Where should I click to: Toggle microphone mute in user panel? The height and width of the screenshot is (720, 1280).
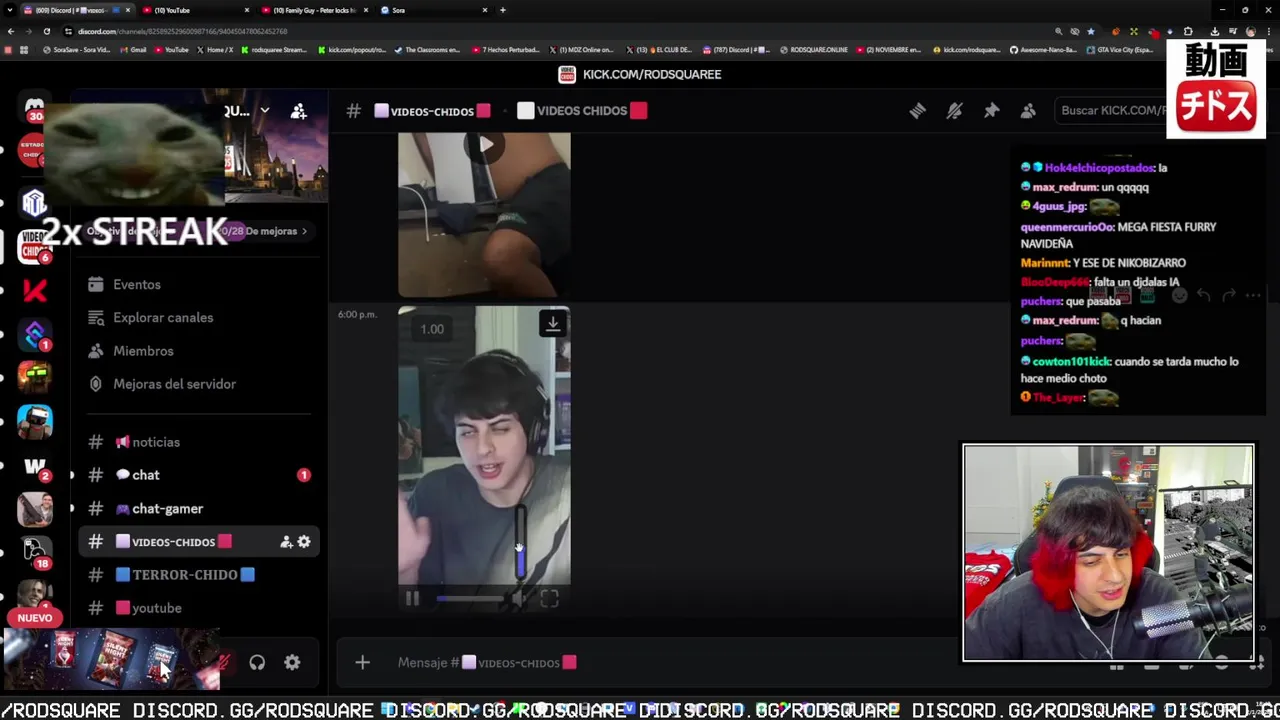coord(224,662)
